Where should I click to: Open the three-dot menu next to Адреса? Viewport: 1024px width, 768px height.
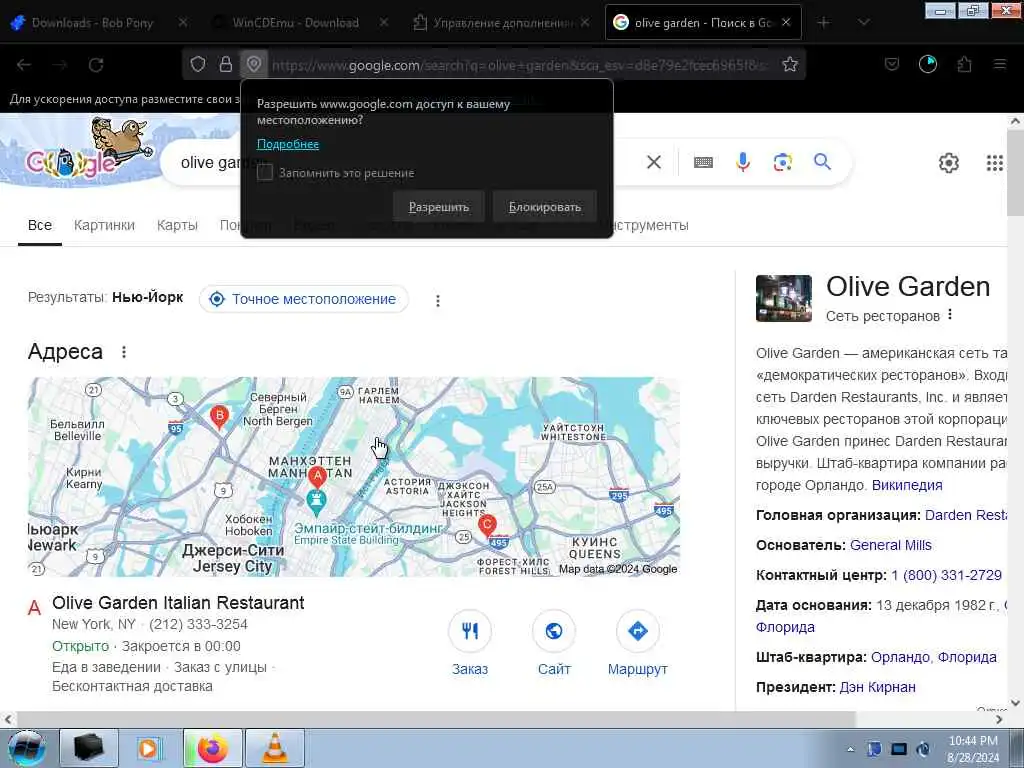(124, 352)
